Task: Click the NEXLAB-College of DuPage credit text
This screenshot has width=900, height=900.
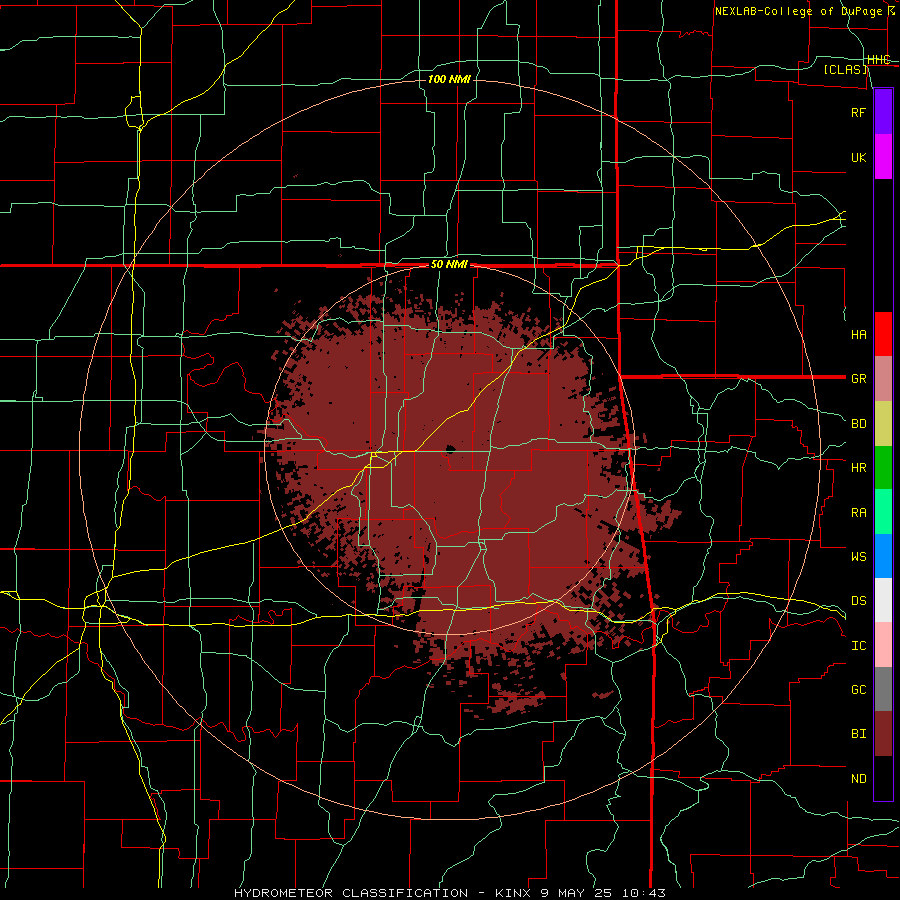Action: coord(801,11)
